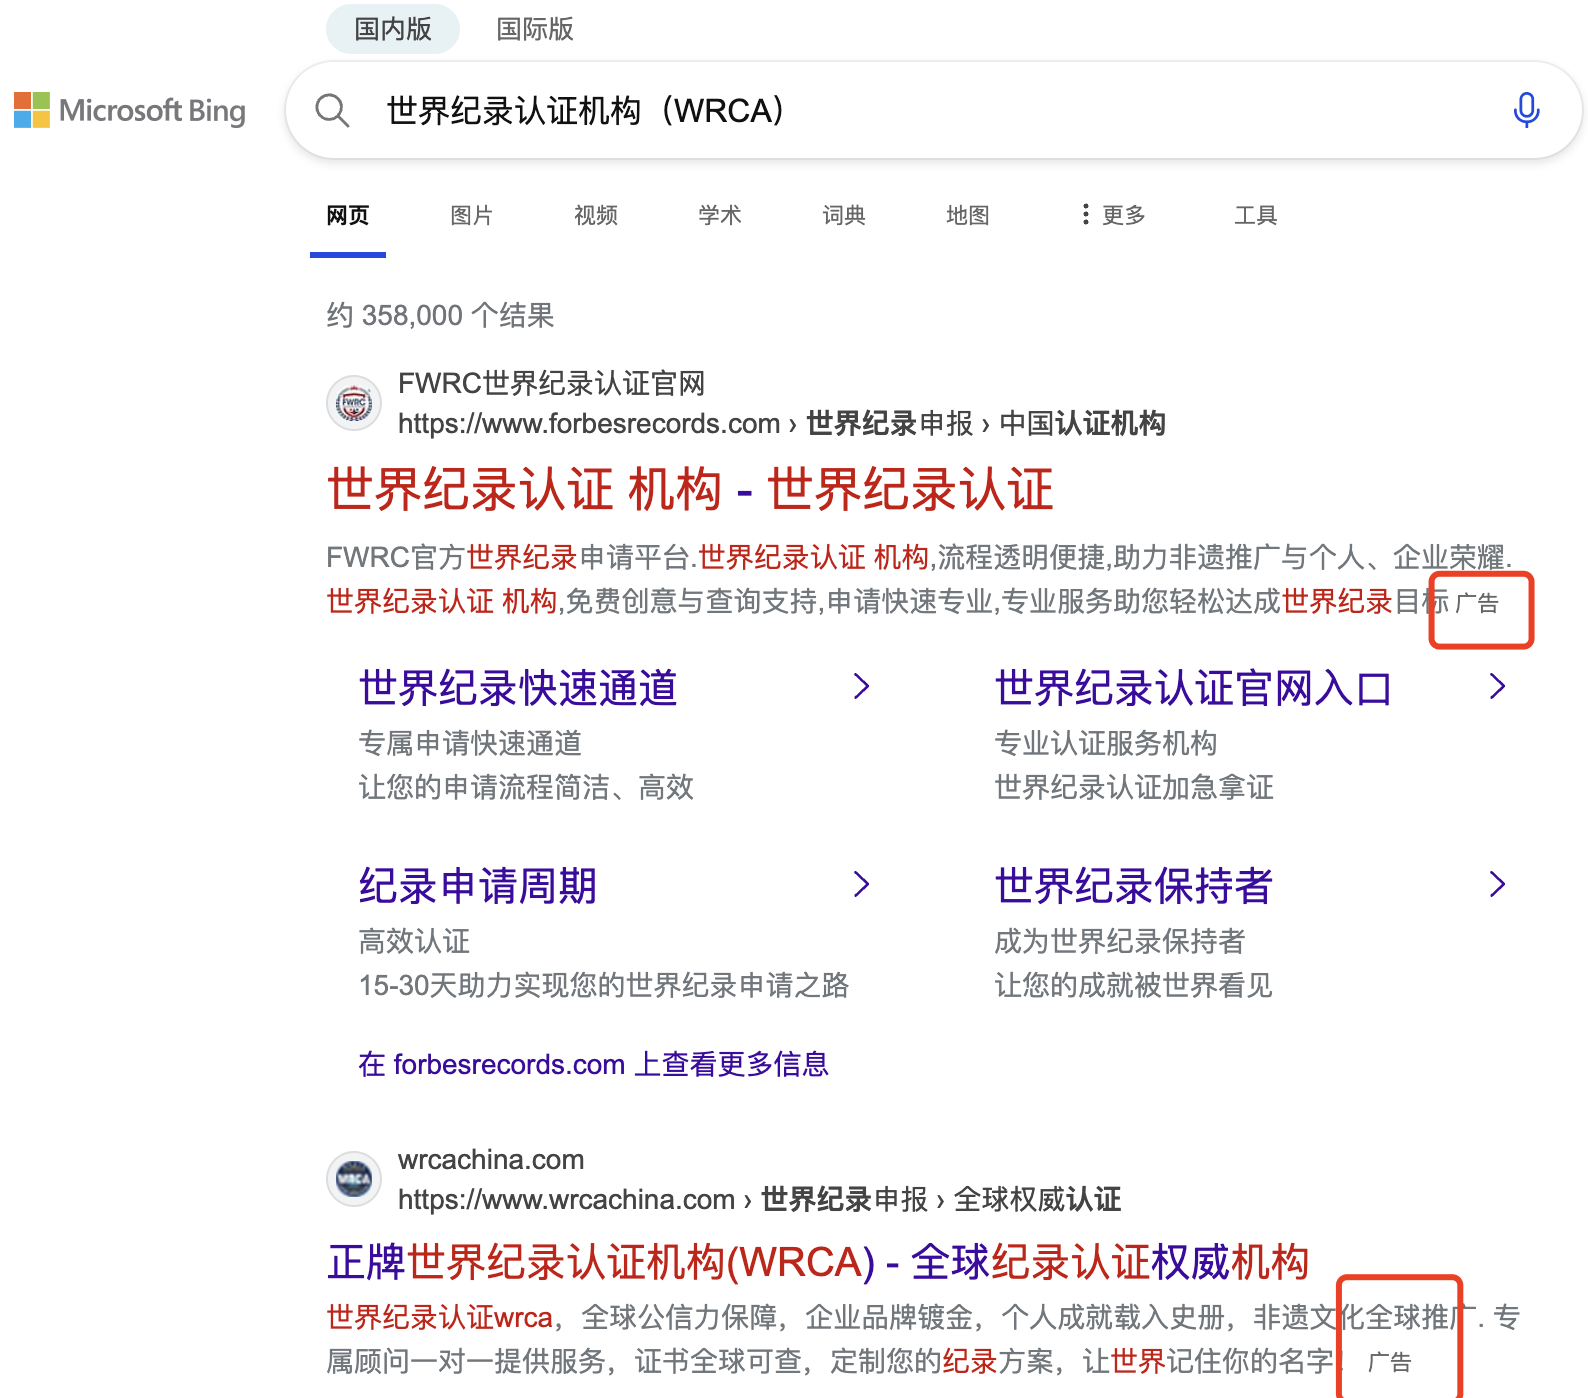
Task: Open the 地图 tab
Action: click(x=968, y=215)
